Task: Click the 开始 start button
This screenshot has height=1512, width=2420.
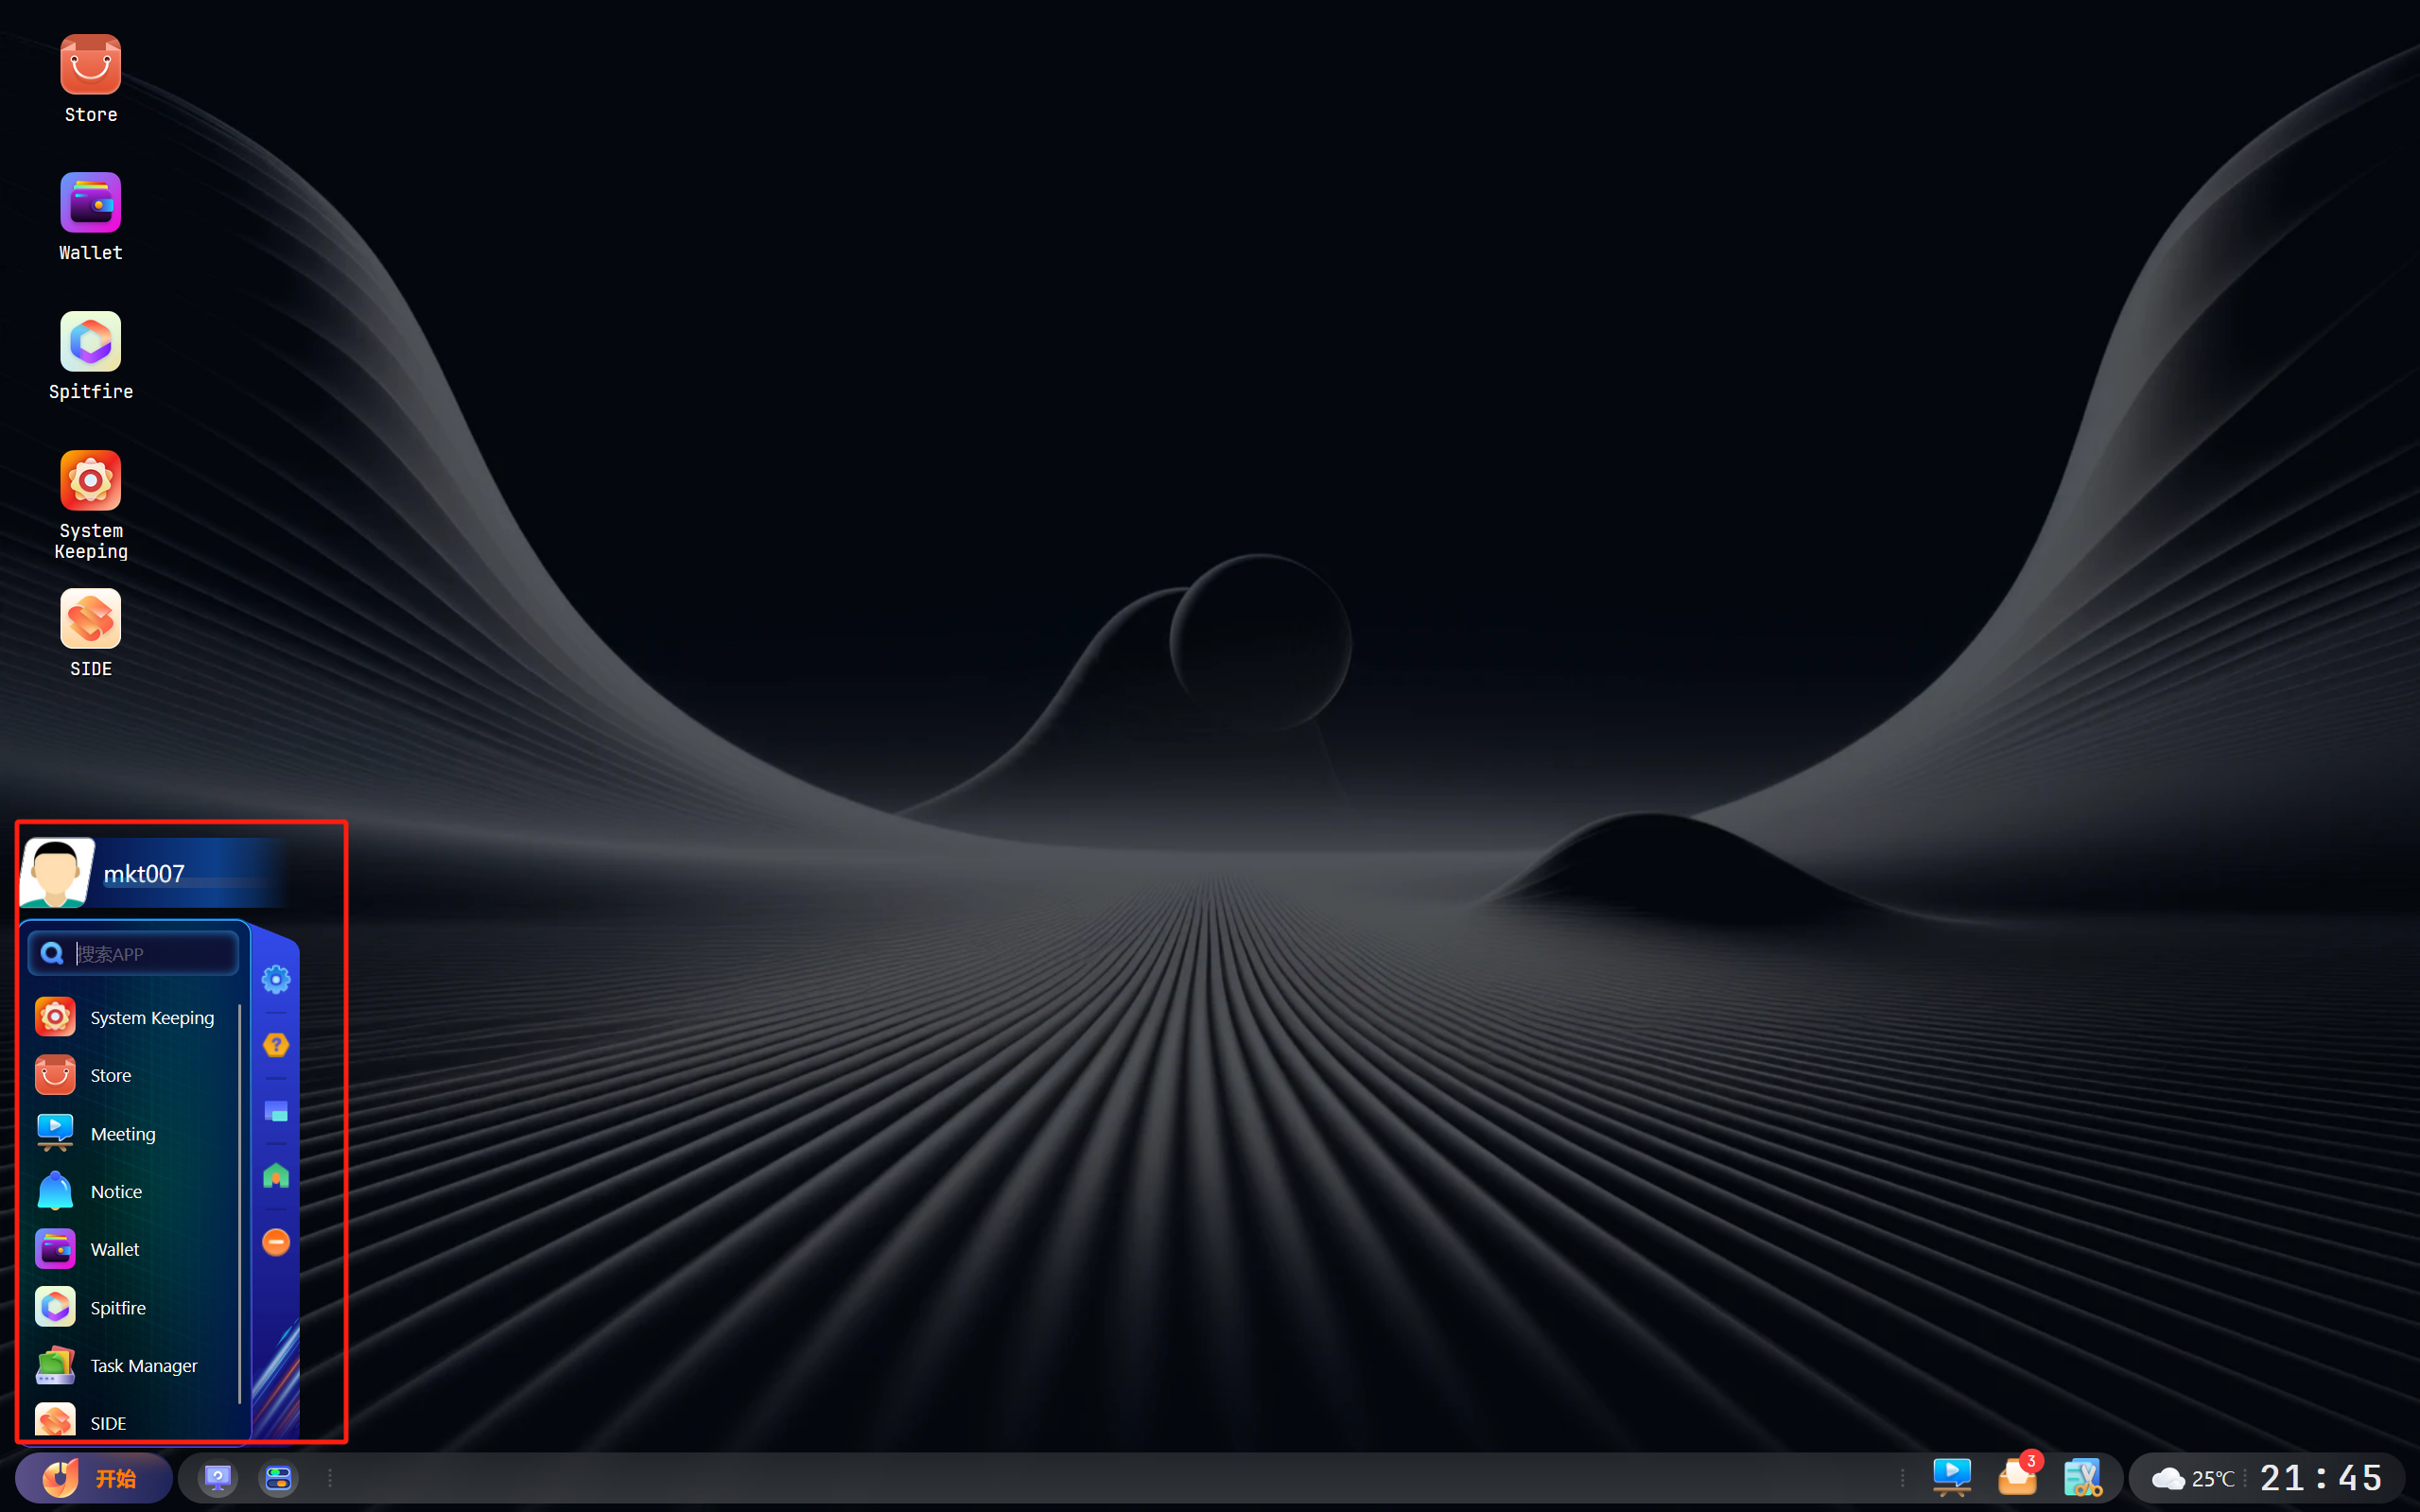Action: (x=93, y=1478)
